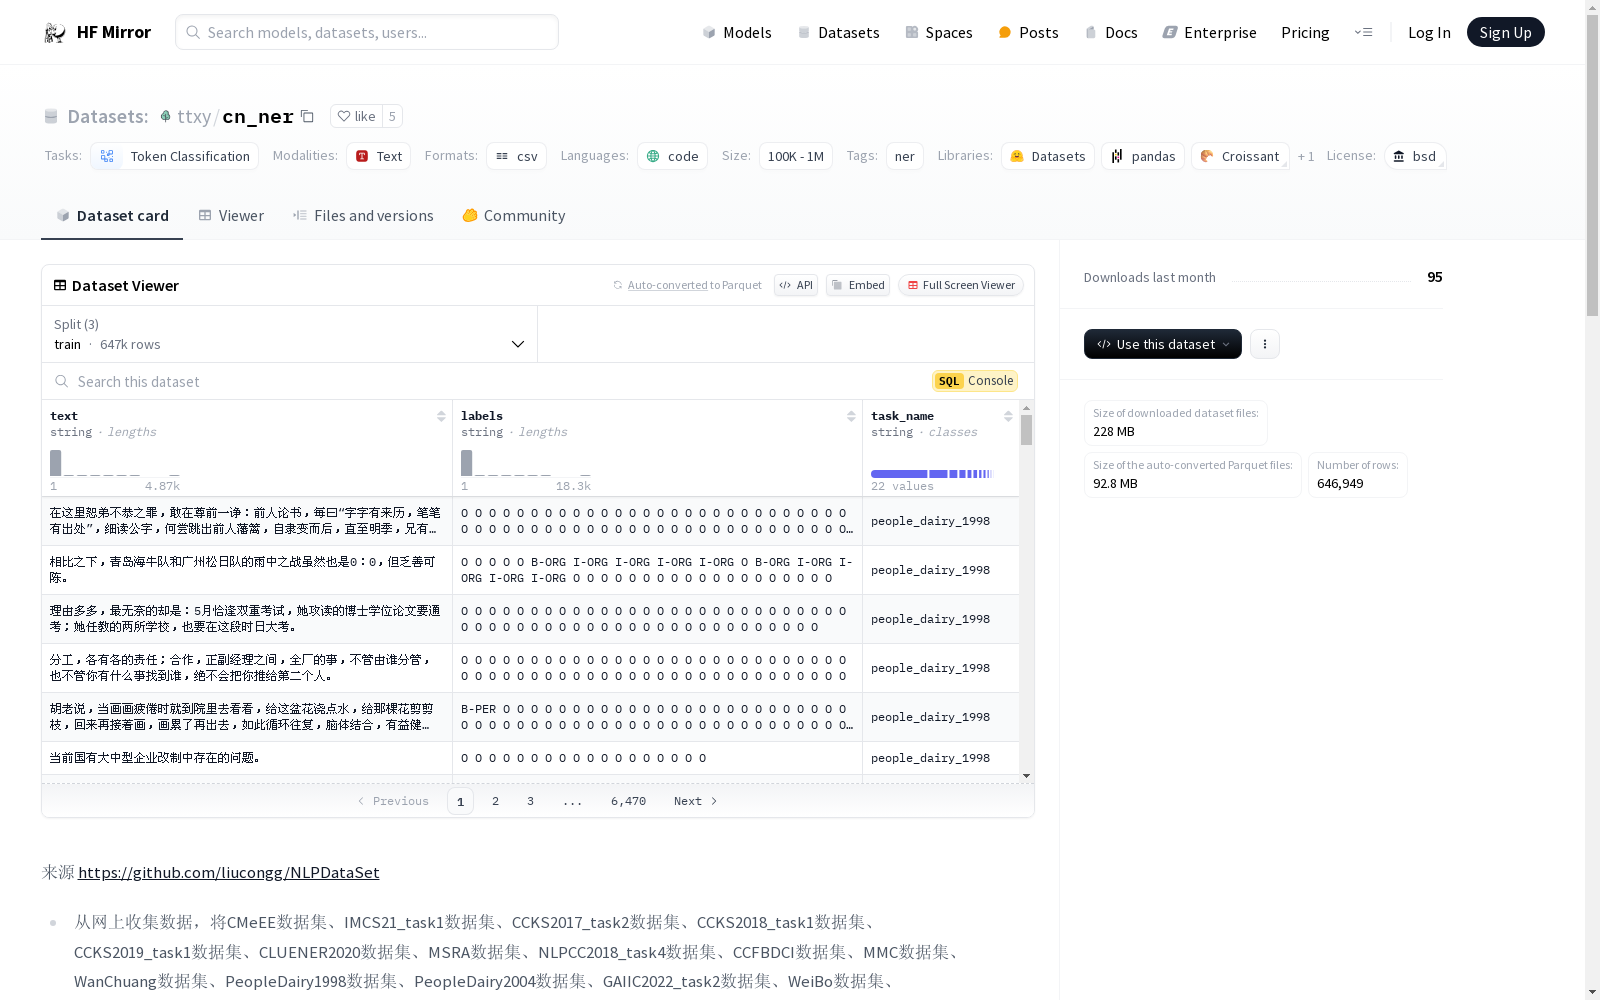Click the task_name classes distribution bar
Viewport: 1600px width, 1000px height.
[x=931, y=474]
